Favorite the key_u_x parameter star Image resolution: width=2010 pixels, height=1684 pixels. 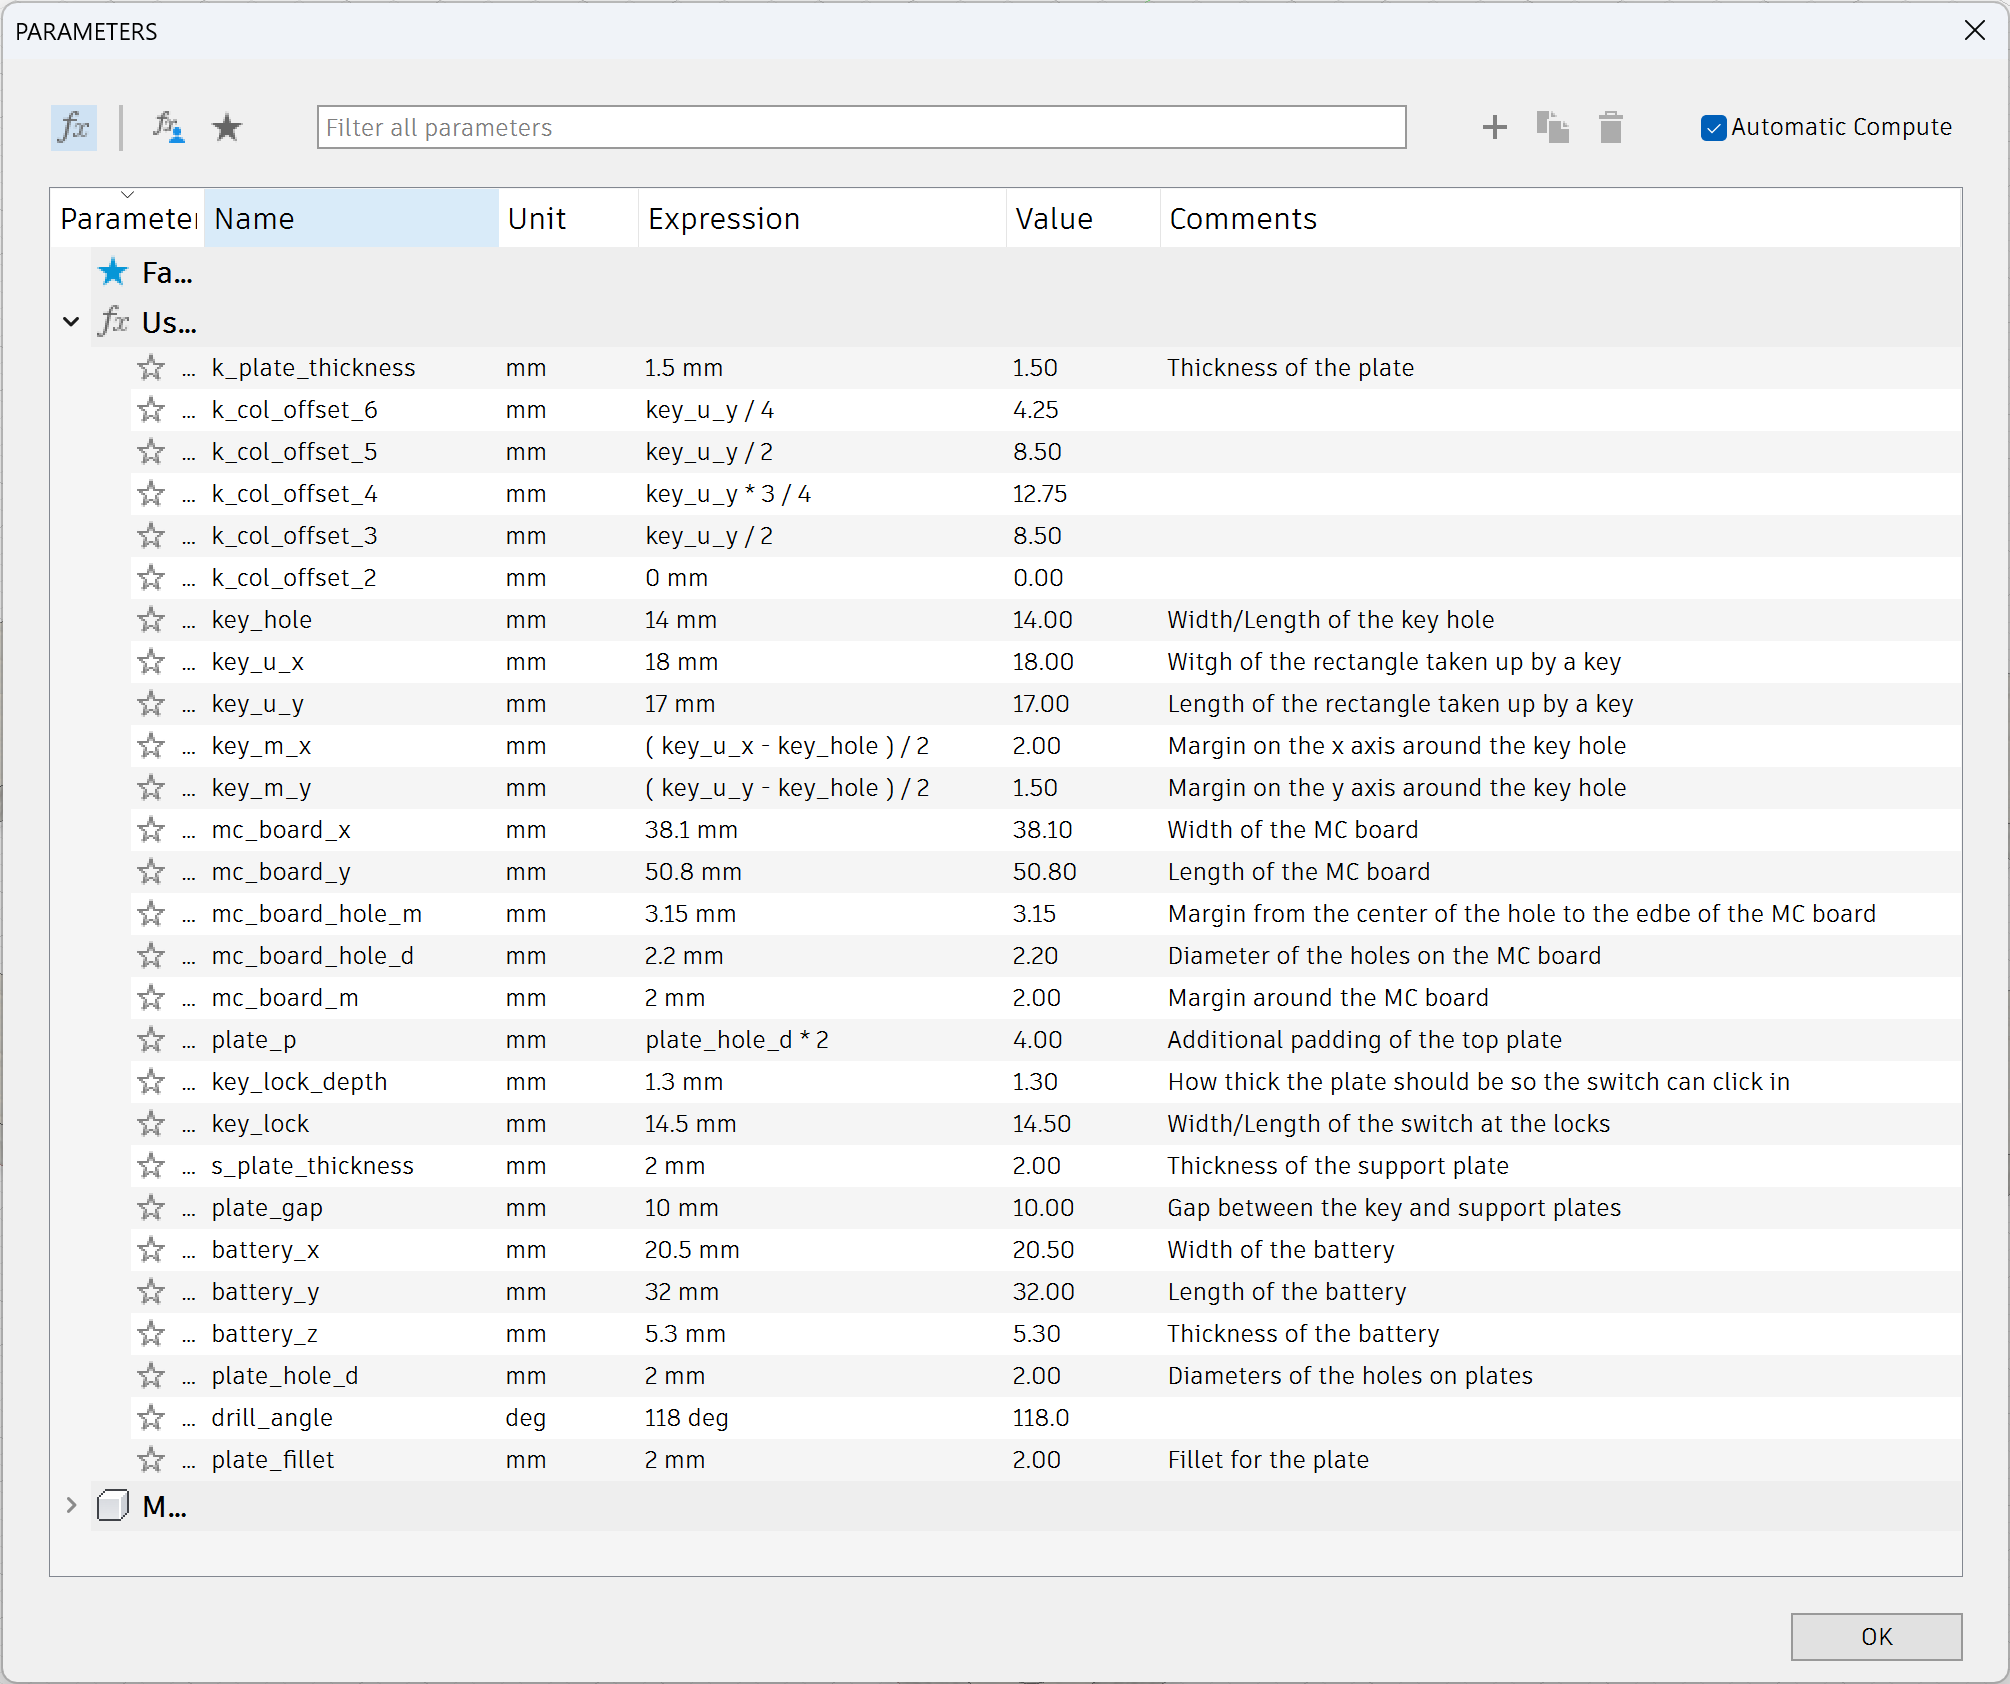click(151, 662)
